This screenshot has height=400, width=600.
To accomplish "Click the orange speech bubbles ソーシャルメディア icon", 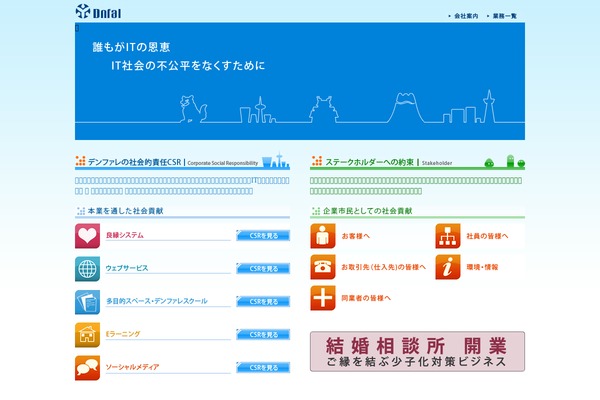I will pos(87,367).
